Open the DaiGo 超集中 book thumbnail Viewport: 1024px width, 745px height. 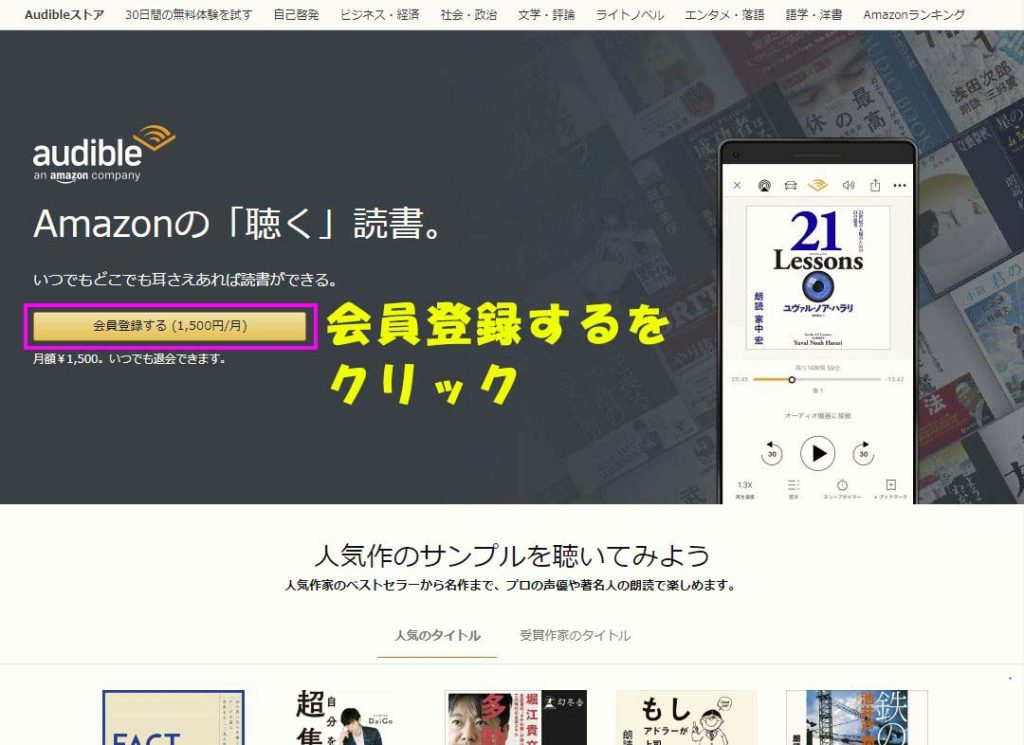[x=345, y=718]
